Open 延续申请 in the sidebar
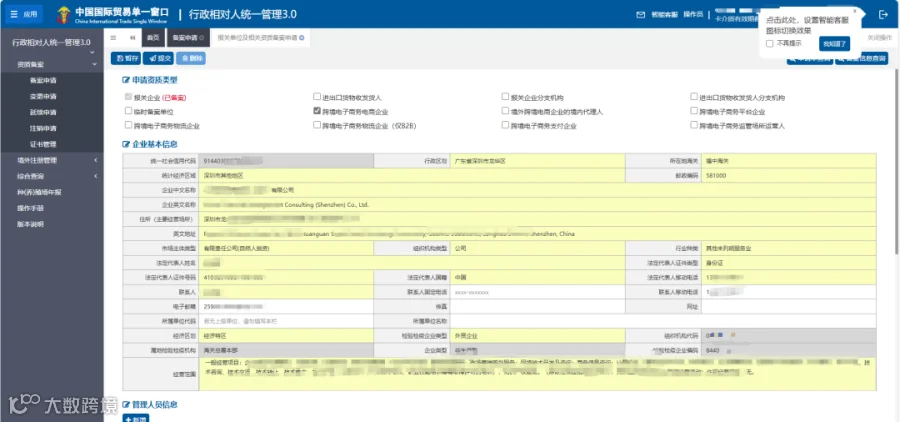Screen dimensions: 900x422 pyautogui.click(x=43, y=113)
